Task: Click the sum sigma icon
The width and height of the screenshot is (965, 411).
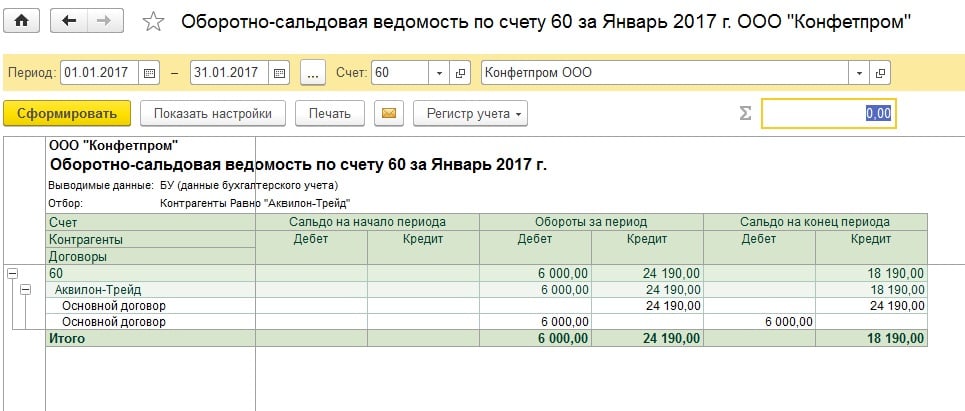Action: (x=745, y=113)
